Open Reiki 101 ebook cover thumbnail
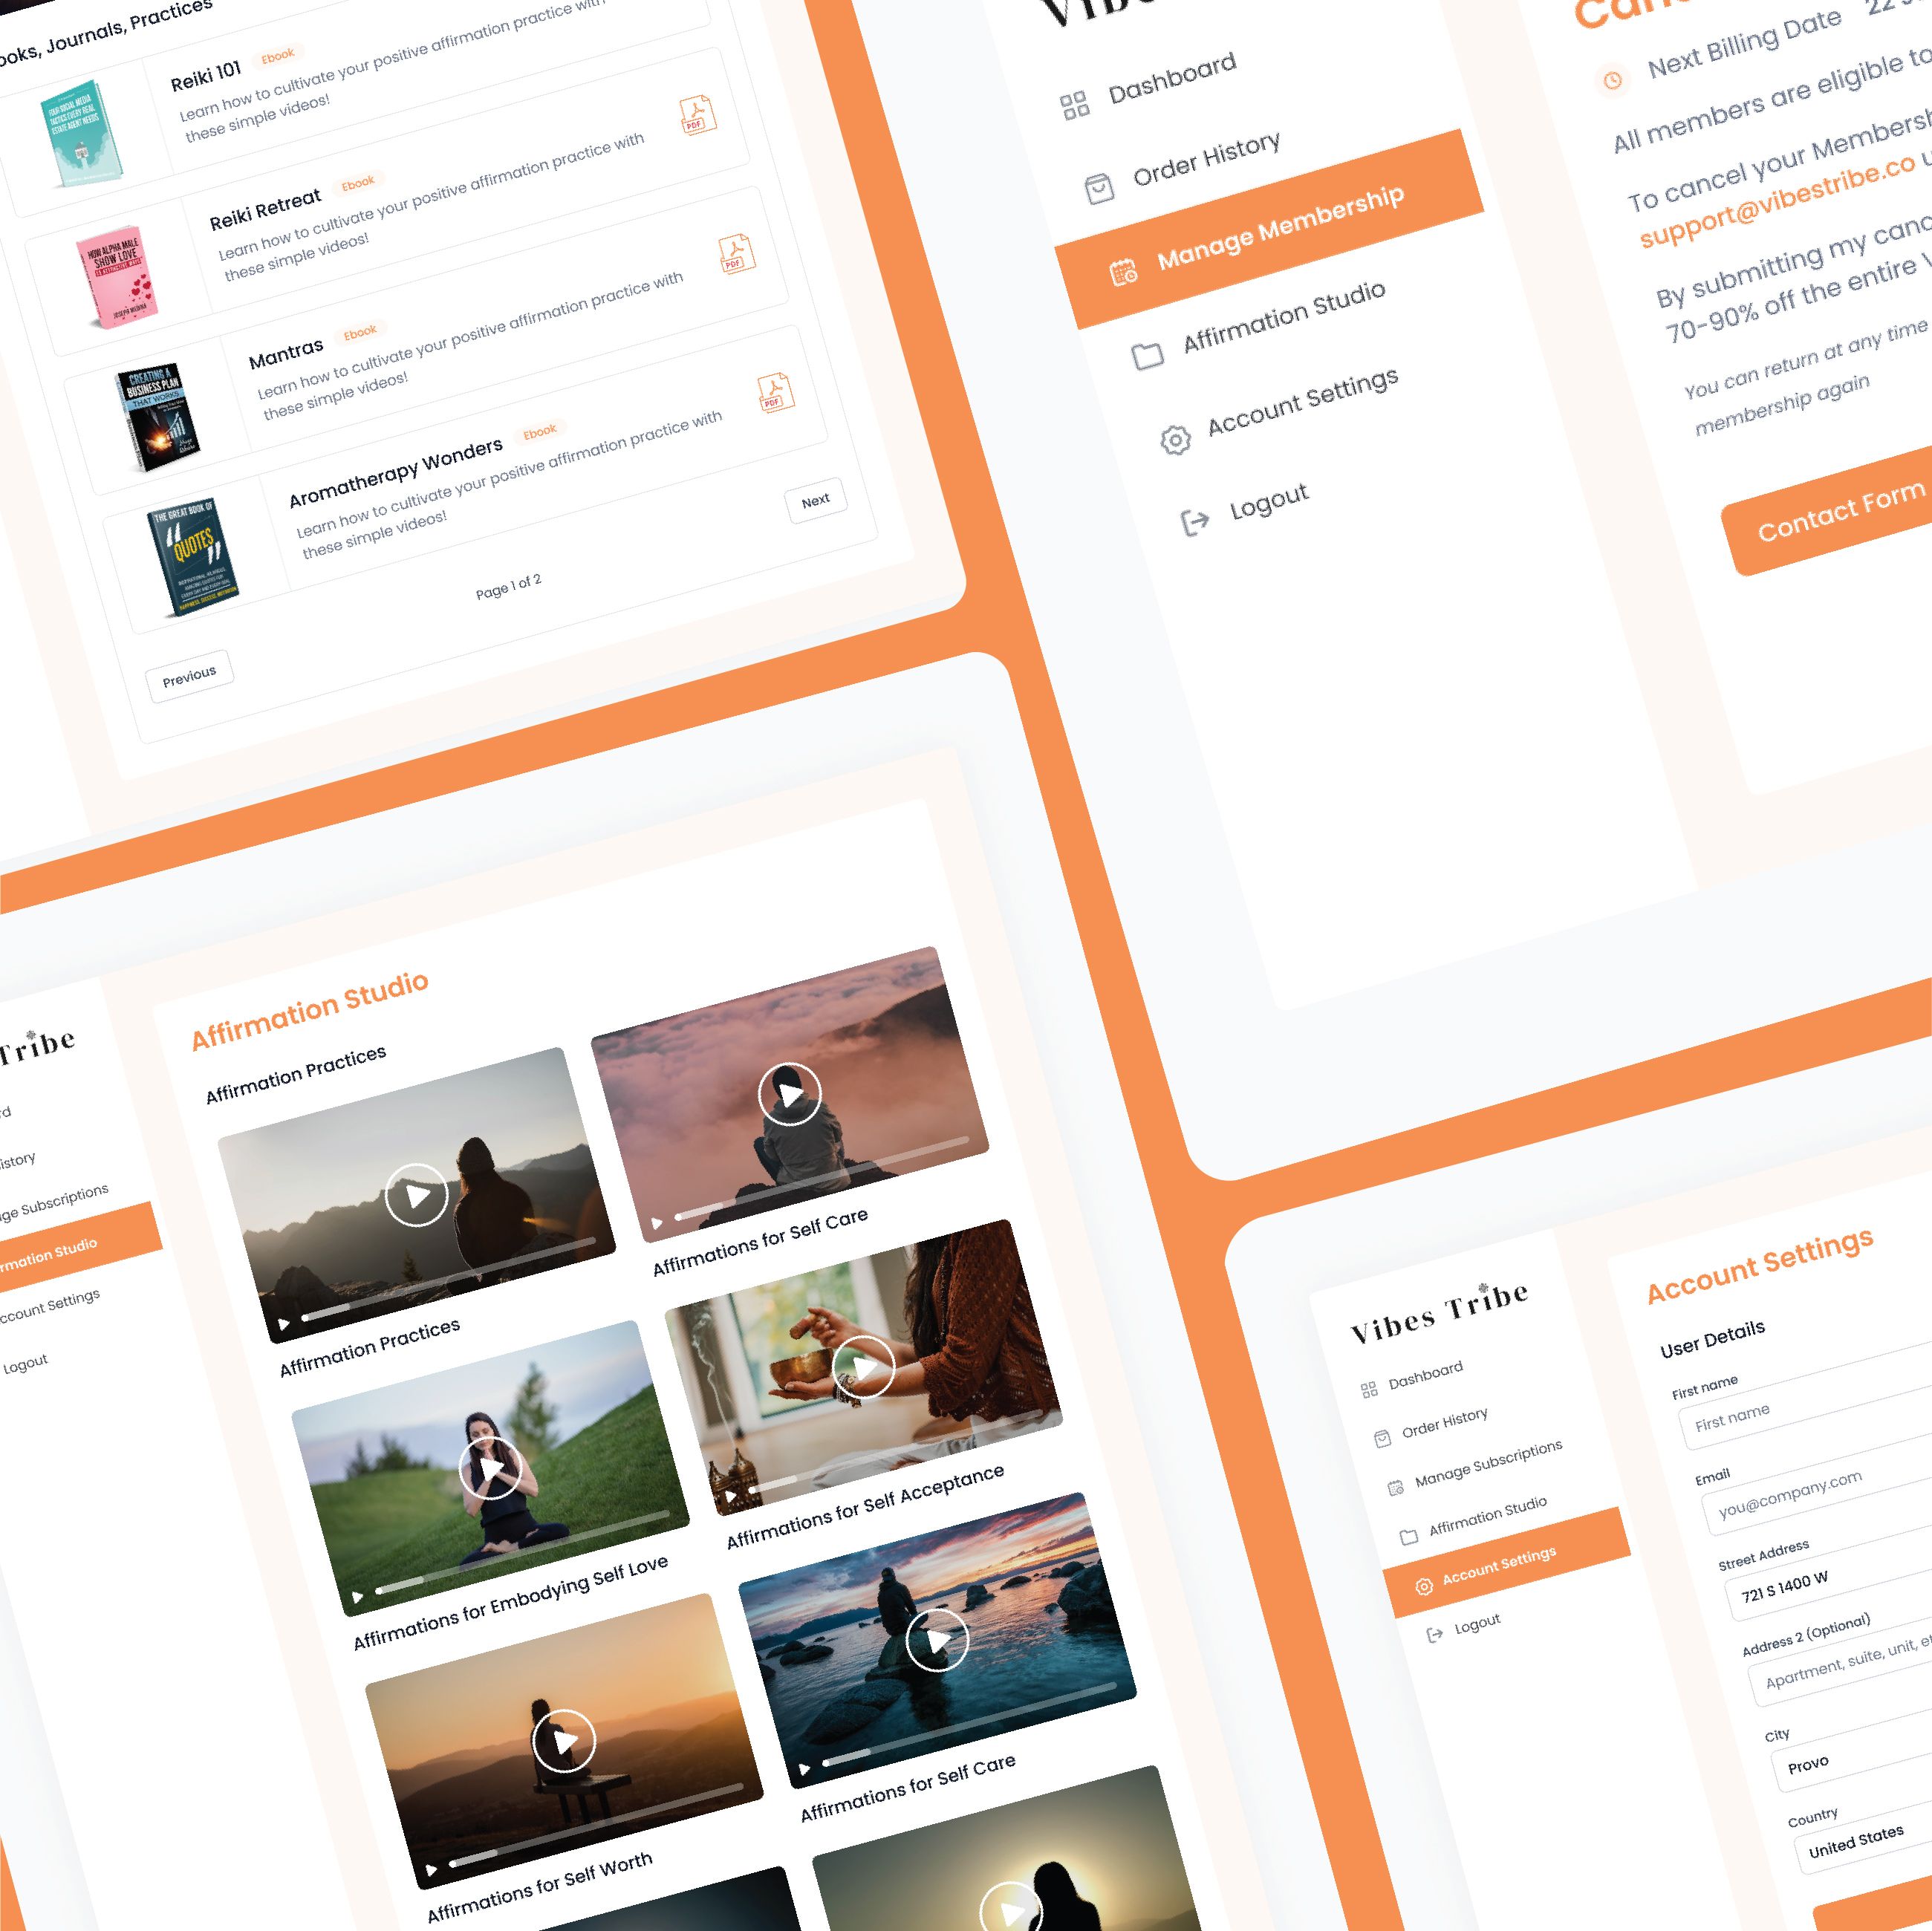 coord(82,133)
